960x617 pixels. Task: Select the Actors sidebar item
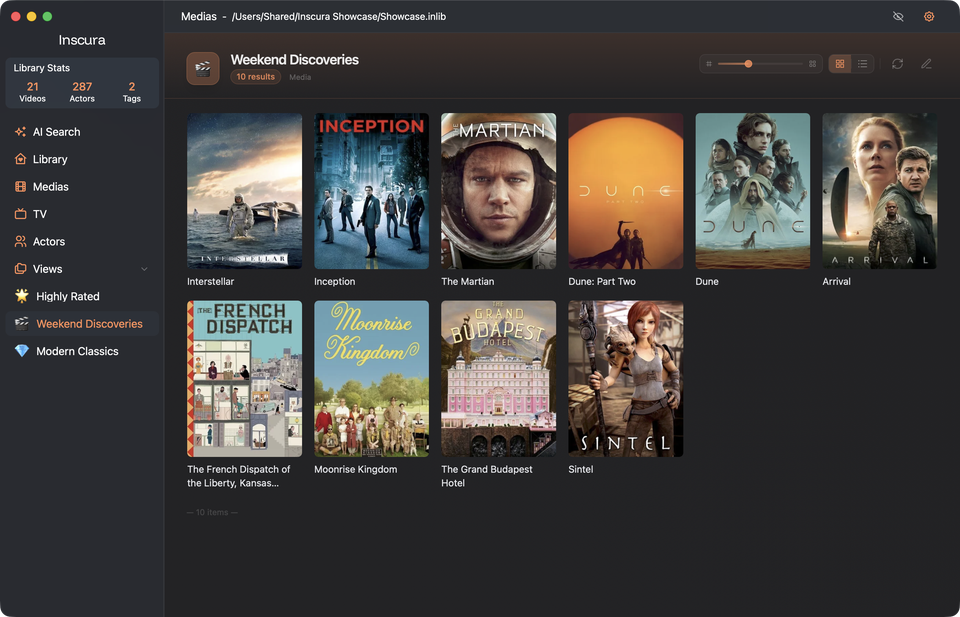click(x=82, y=242)
